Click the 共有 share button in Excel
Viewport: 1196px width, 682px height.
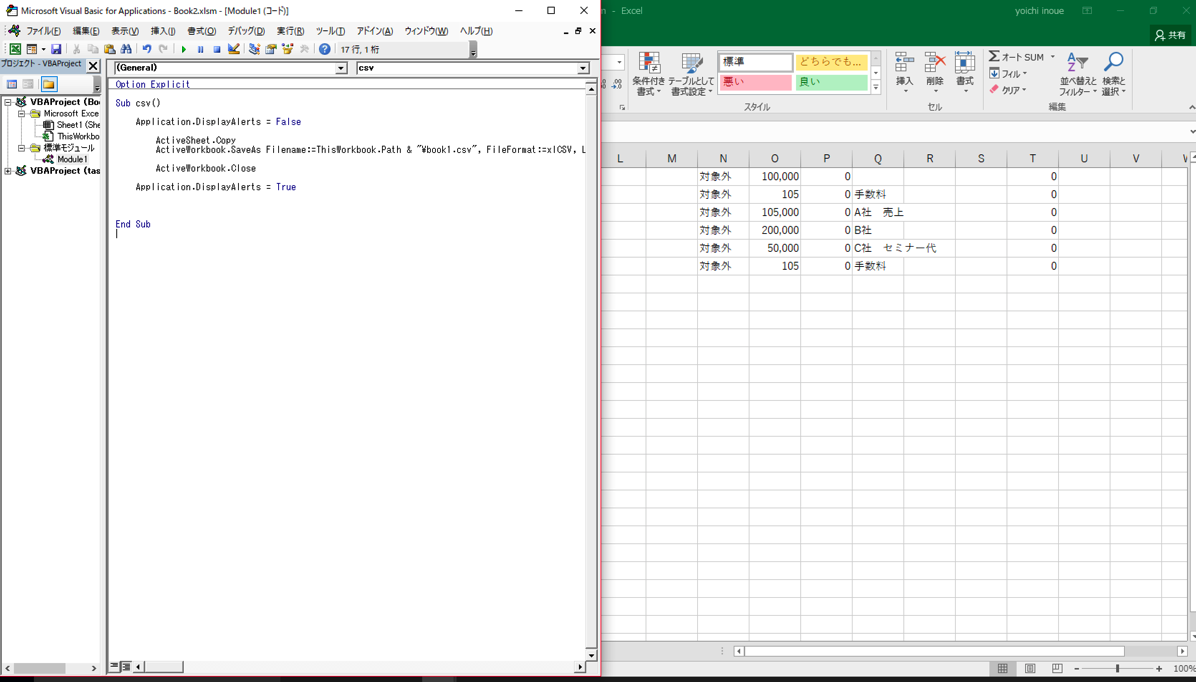[1171, 35]
